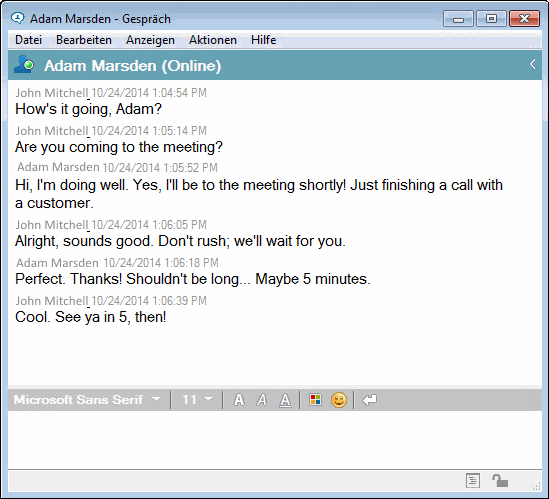Click the window resize grip in status bar corner
549x499 pixels.
[x=536, y=486]
